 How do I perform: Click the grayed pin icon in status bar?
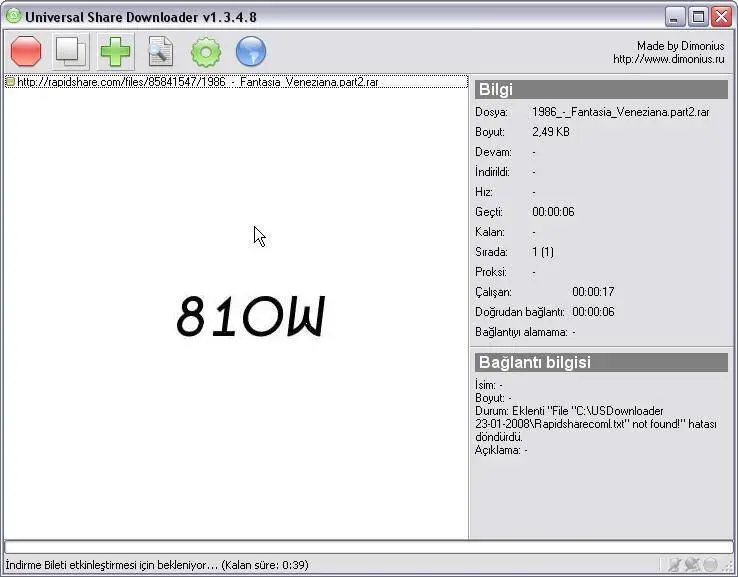click(674, 564)
